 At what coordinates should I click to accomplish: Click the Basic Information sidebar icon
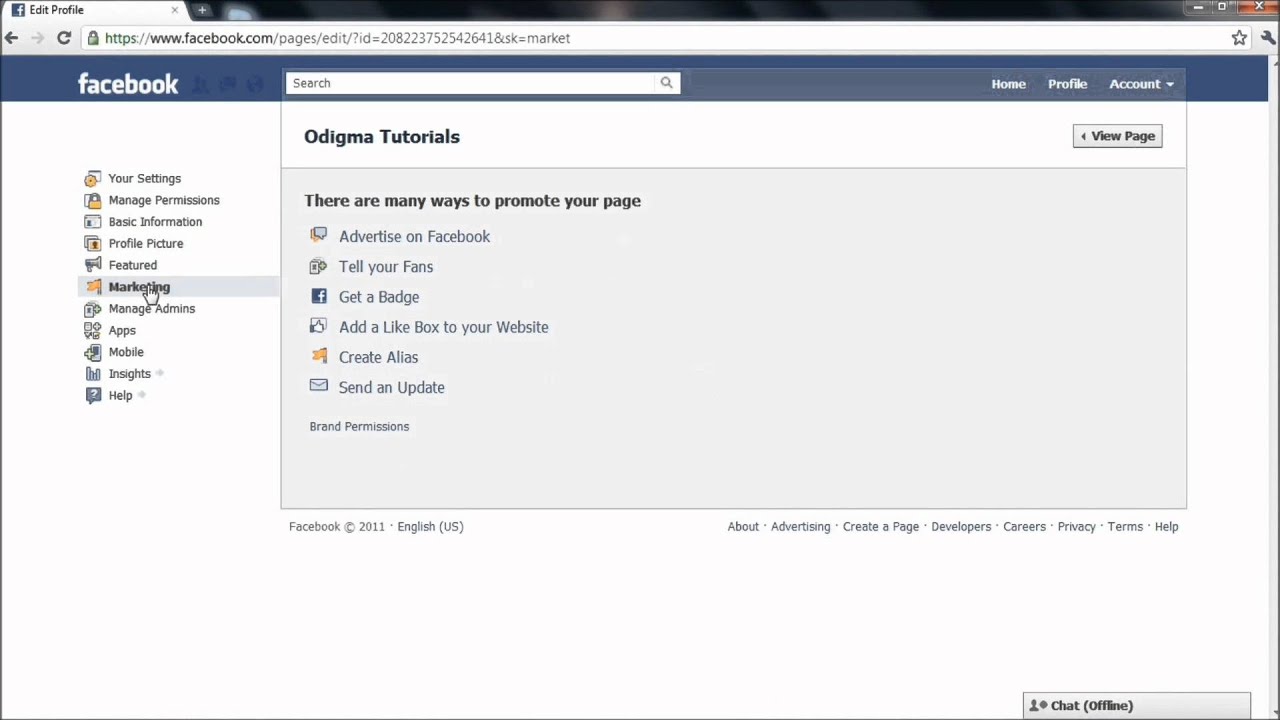[92, 222]
